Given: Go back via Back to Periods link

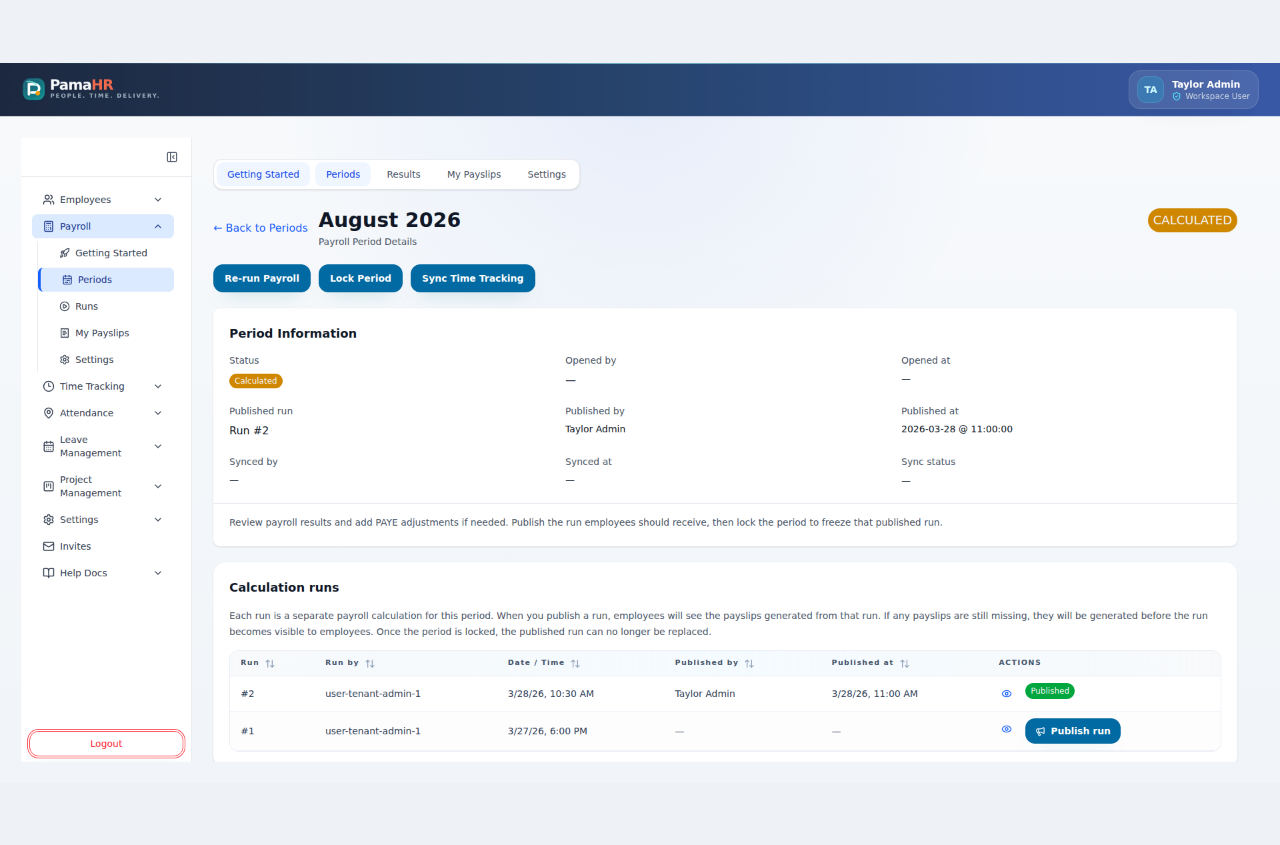Looking at the screenshot, I should coord(260,228).
